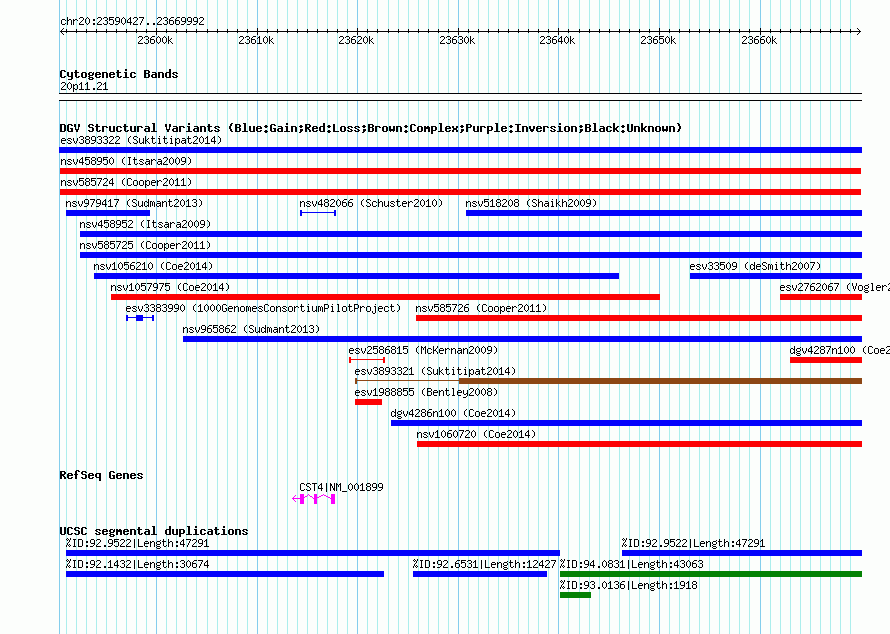Click the ruler's right arrow end

(859, 31)
